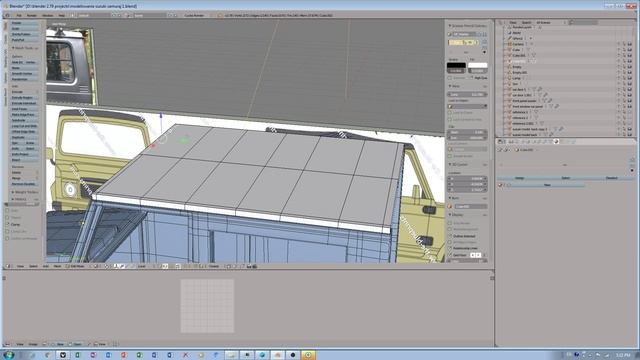This screenshot has height=360, width=640.
Task: Click the selectable cursor icon for Cube row
Action: pos(624,50)
